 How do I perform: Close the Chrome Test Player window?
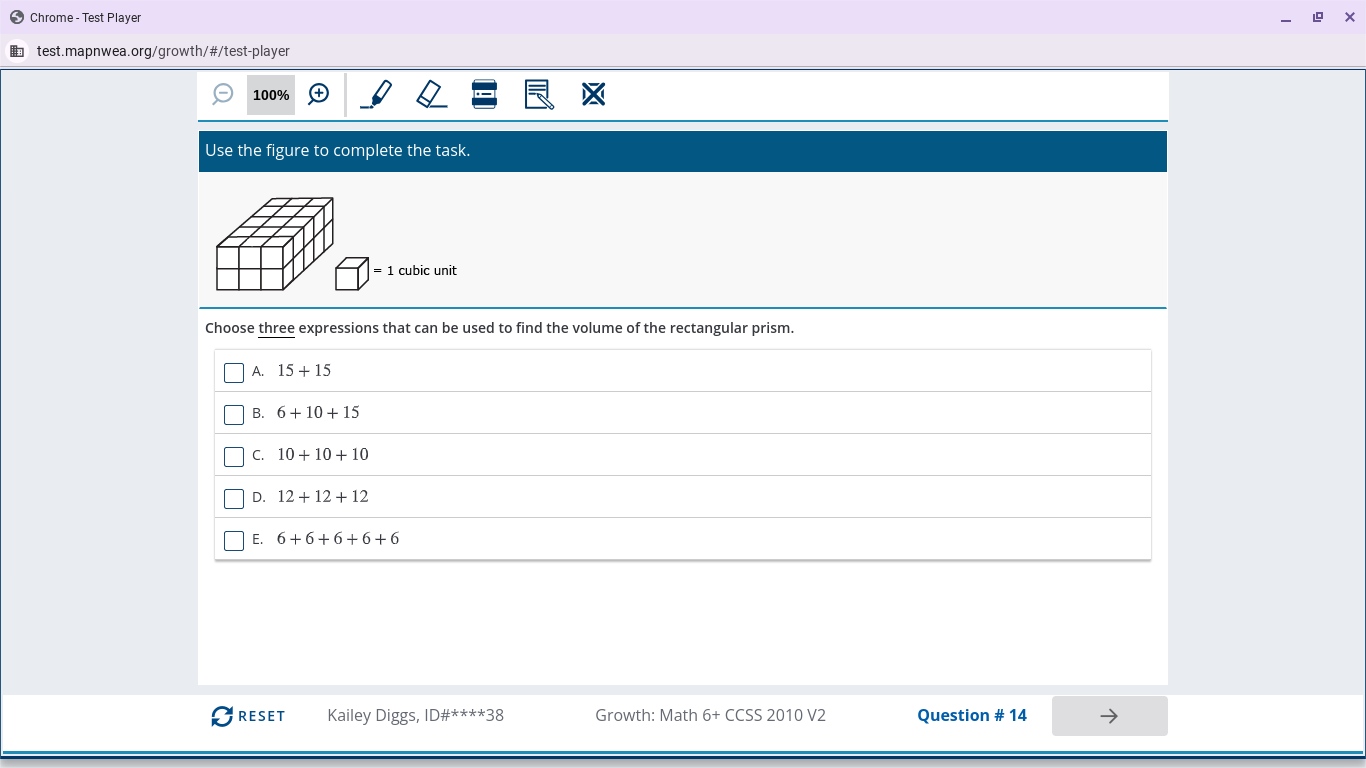(1350, 17)
